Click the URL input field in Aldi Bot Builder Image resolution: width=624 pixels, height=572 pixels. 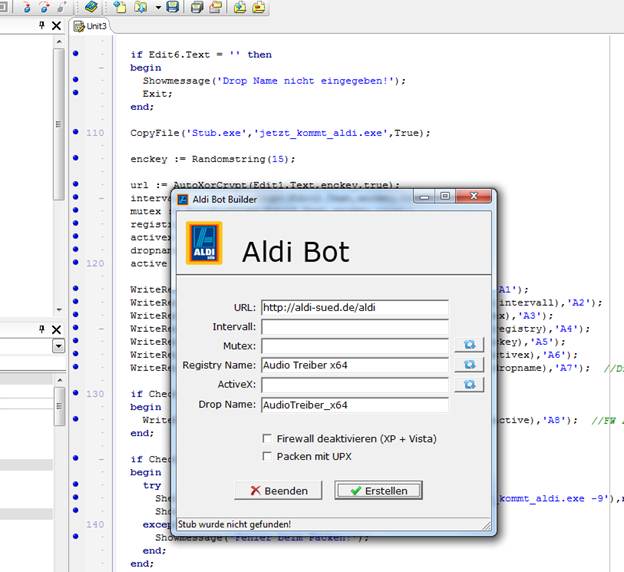(x=355, y=308)
